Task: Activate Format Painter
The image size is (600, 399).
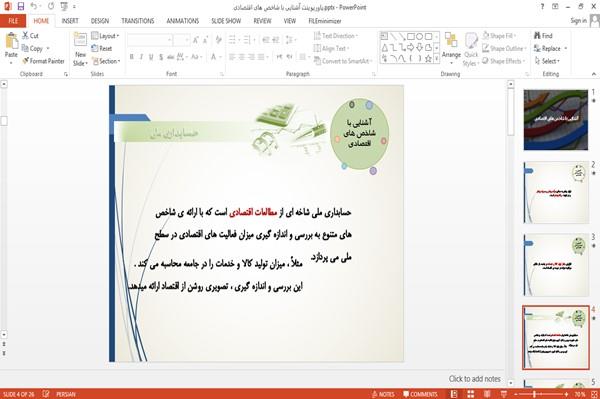Action: (x=43, y=61)
